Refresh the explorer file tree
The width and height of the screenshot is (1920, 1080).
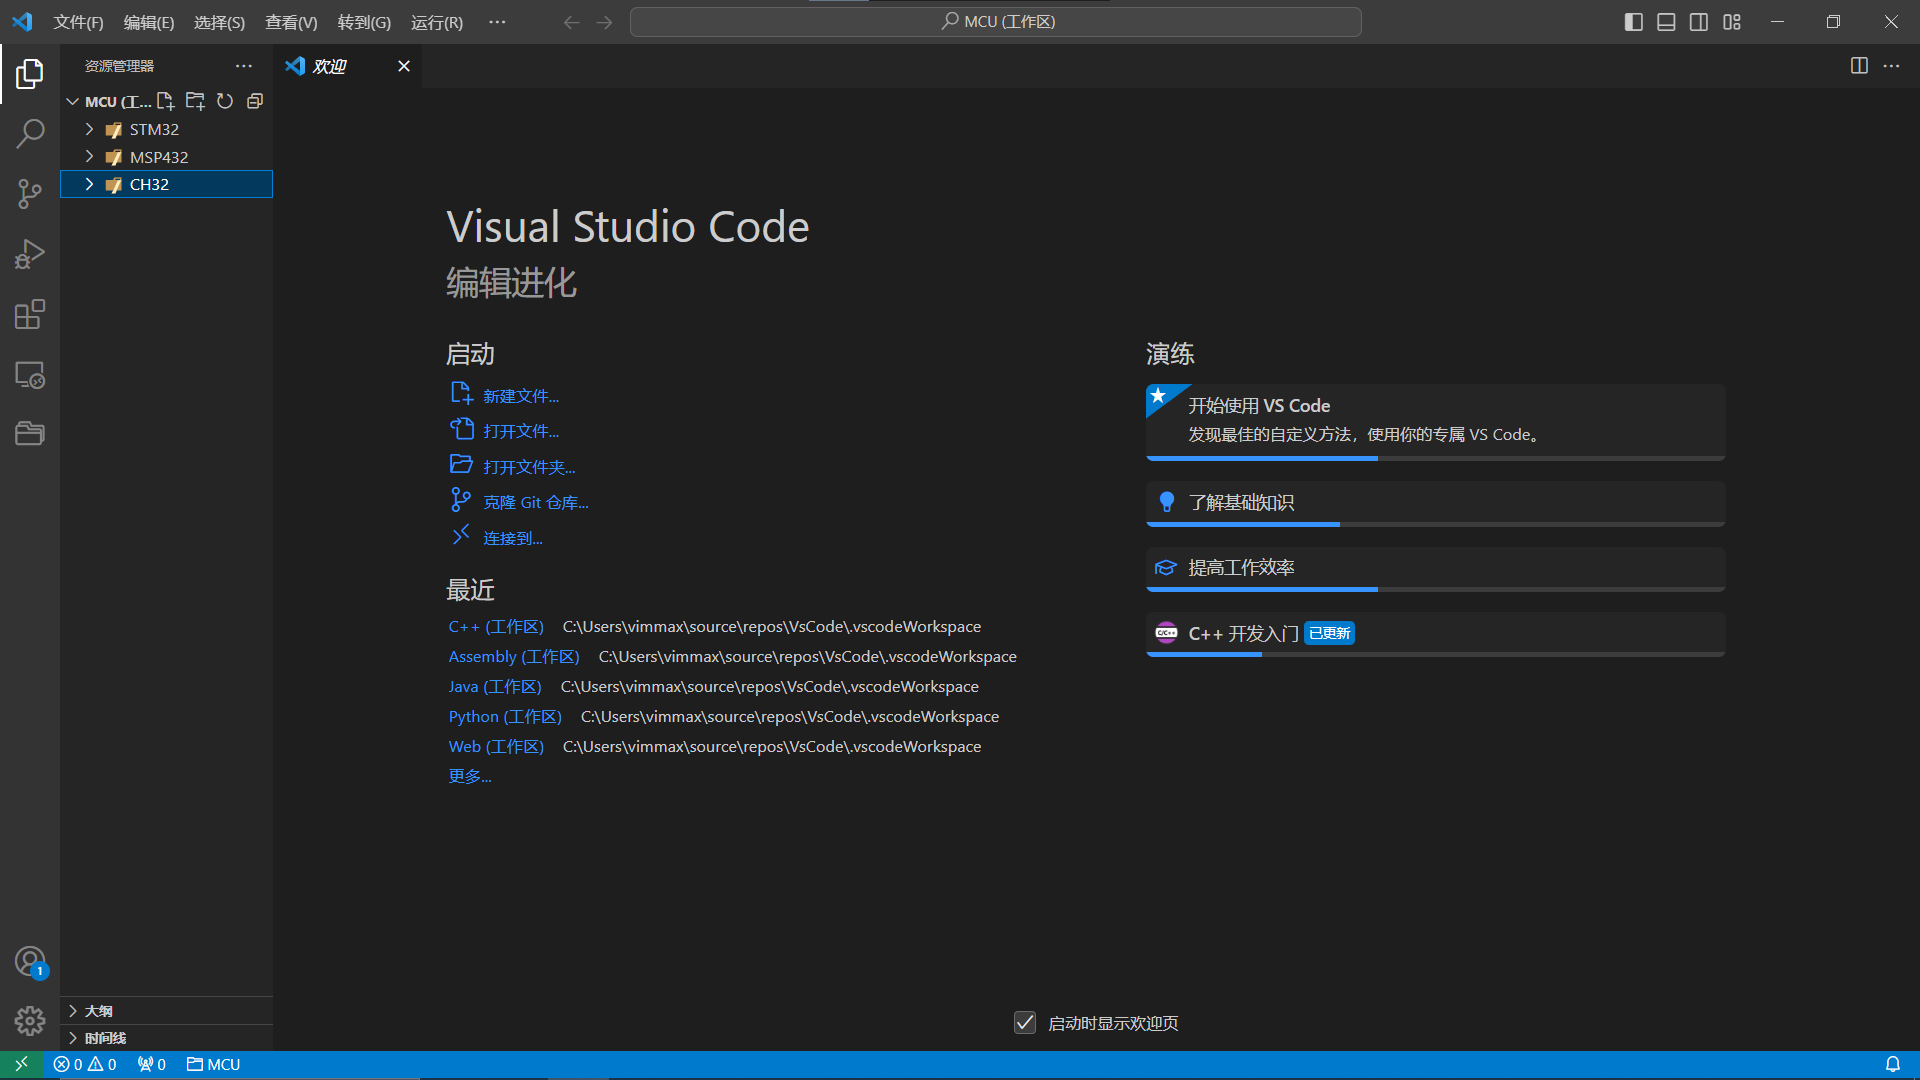click(x=225, y=101)
